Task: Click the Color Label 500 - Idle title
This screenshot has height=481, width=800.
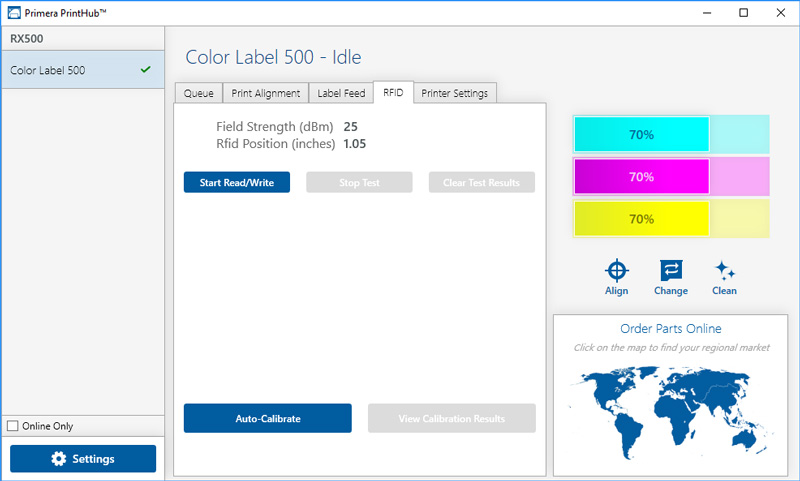Action: tap(273, 57)
